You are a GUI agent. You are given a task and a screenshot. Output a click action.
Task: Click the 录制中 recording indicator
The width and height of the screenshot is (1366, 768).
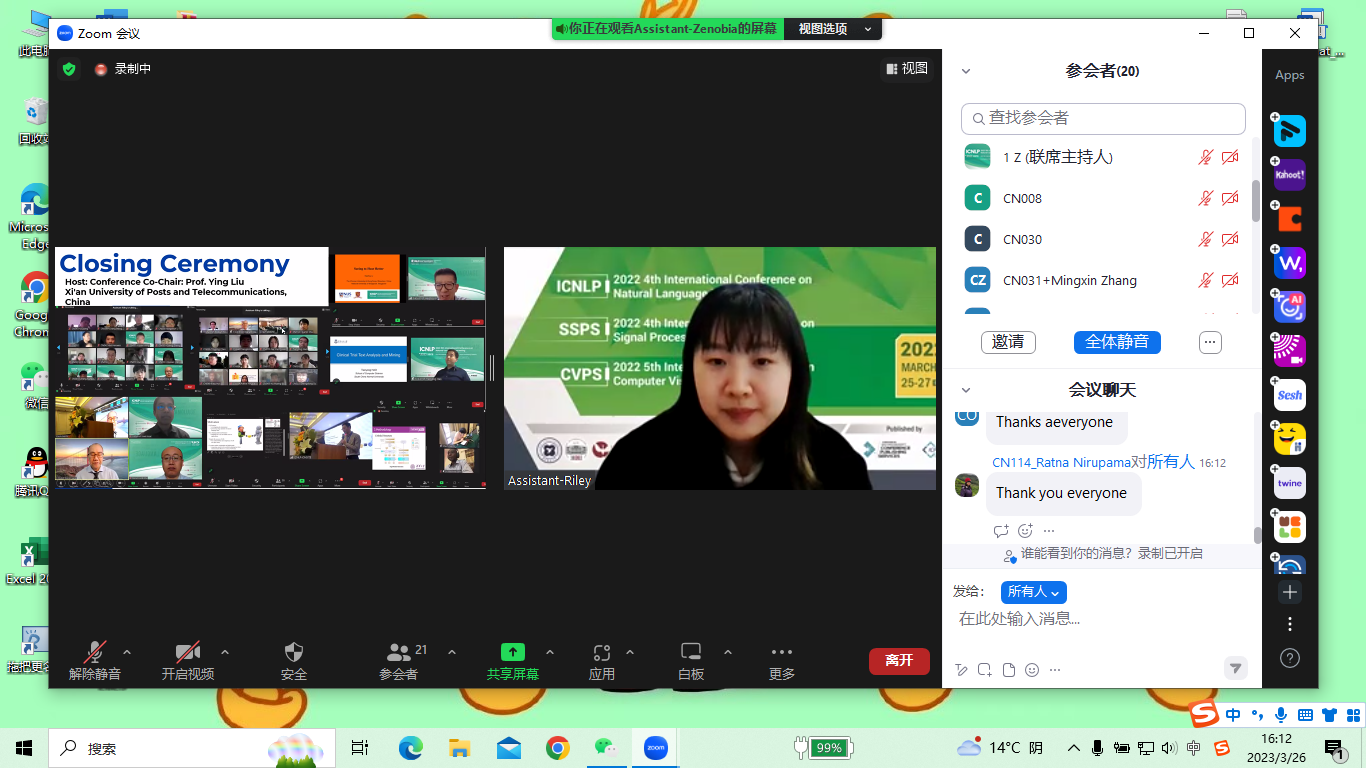(x=123, y=69)
